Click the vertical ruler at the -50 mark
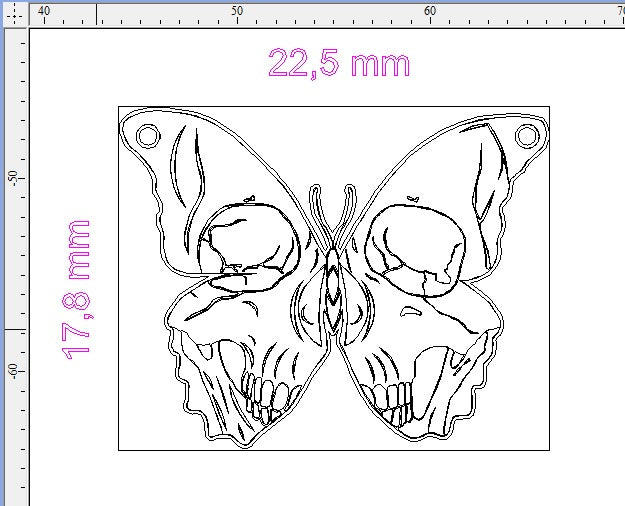 15,178
